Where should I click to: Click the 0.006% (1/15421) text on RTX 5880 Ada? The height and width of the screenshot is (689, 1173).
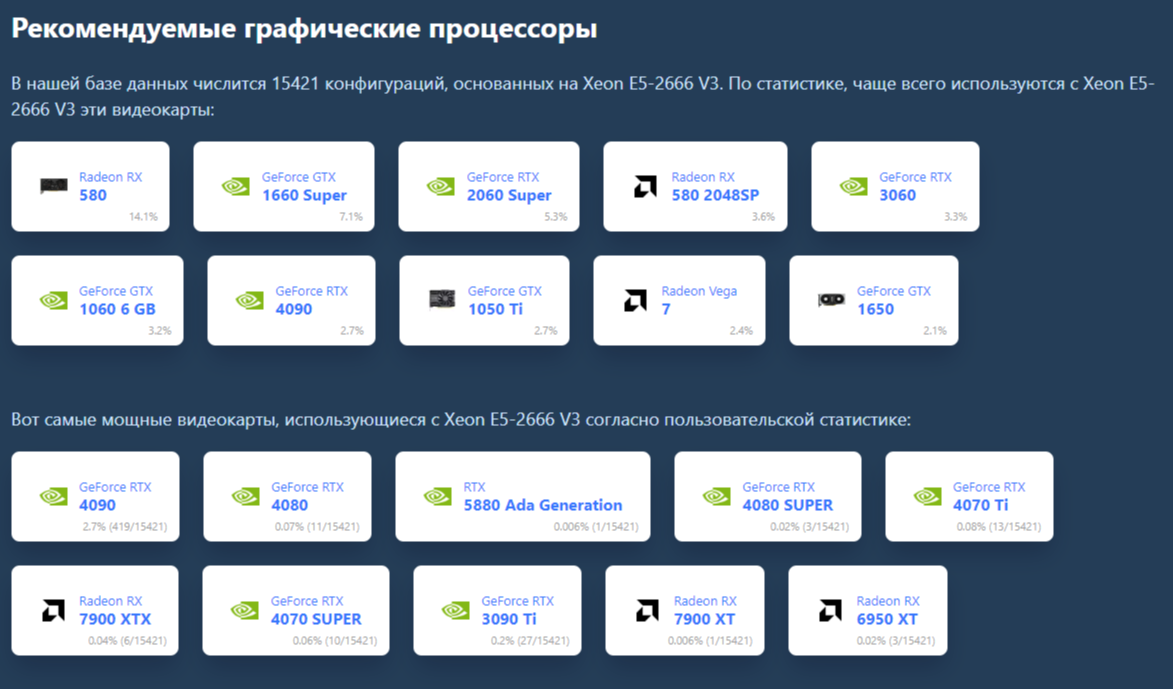coord(596,527)
